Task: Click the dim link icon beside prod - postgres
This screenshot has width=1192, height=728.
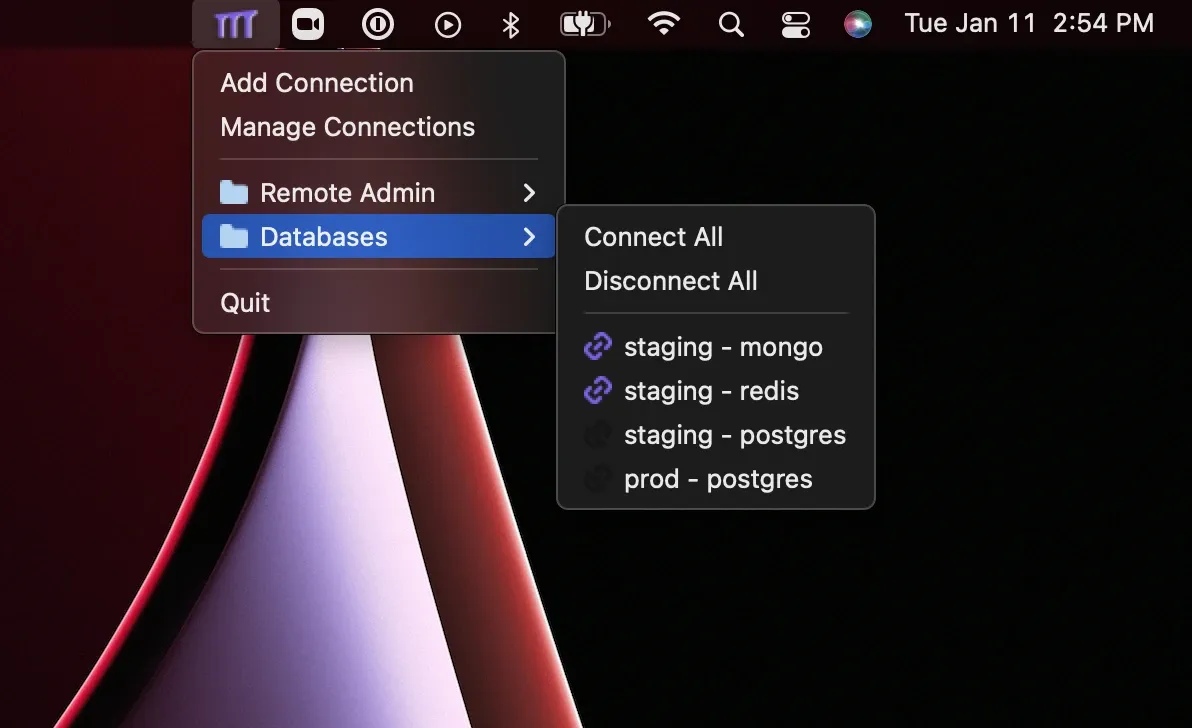Action: coord(598,478)
